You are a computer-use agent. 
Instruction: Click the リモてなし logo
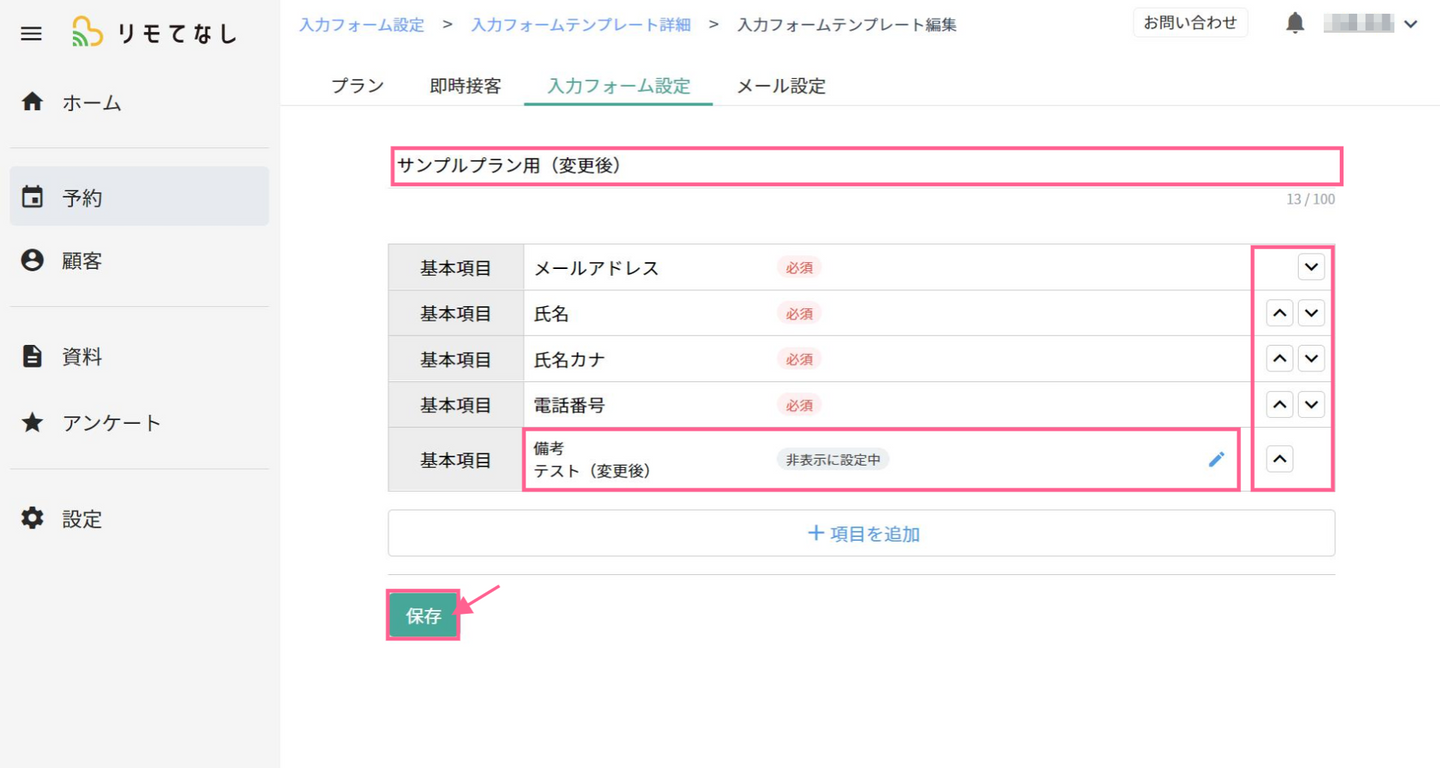(x=155, y=33)
